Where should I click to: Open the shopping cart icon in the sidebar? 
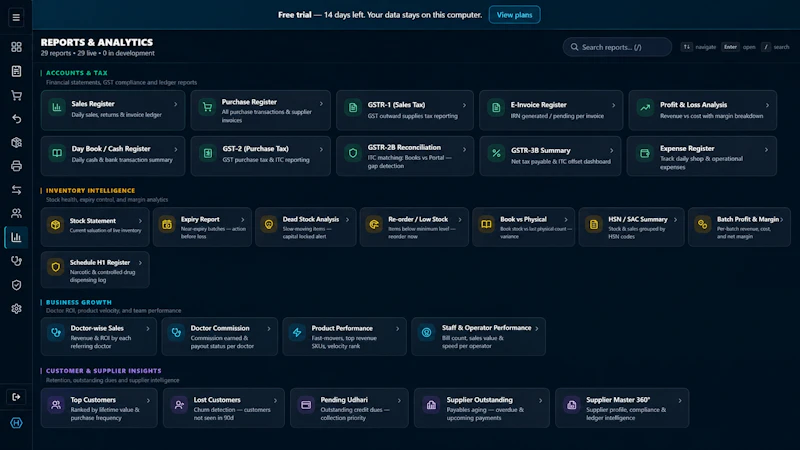16,95
